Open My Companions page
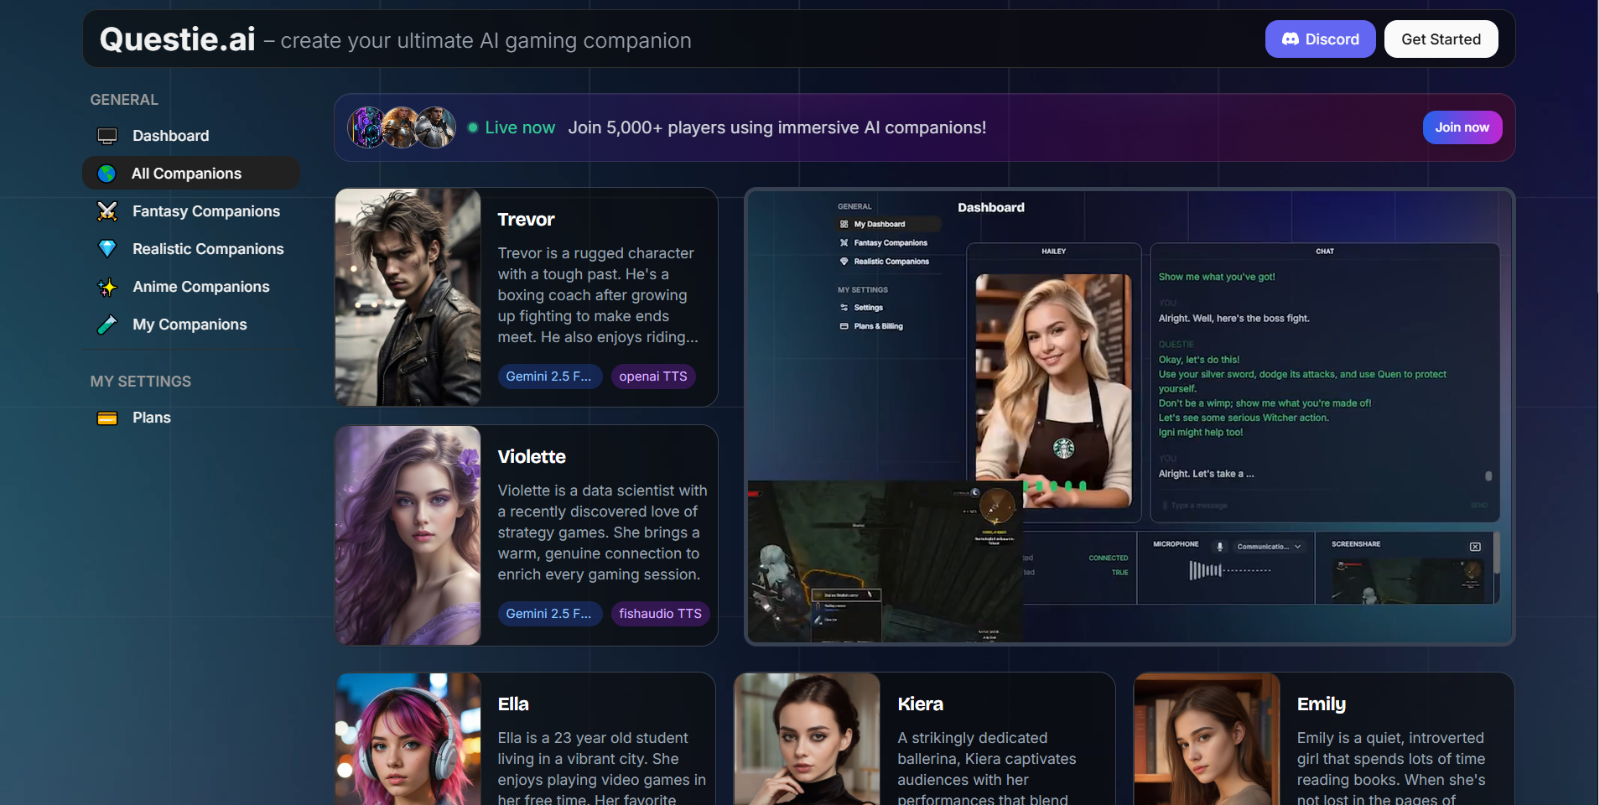Viewport: 1599px width, 805px height. click(x=190, y=325)
